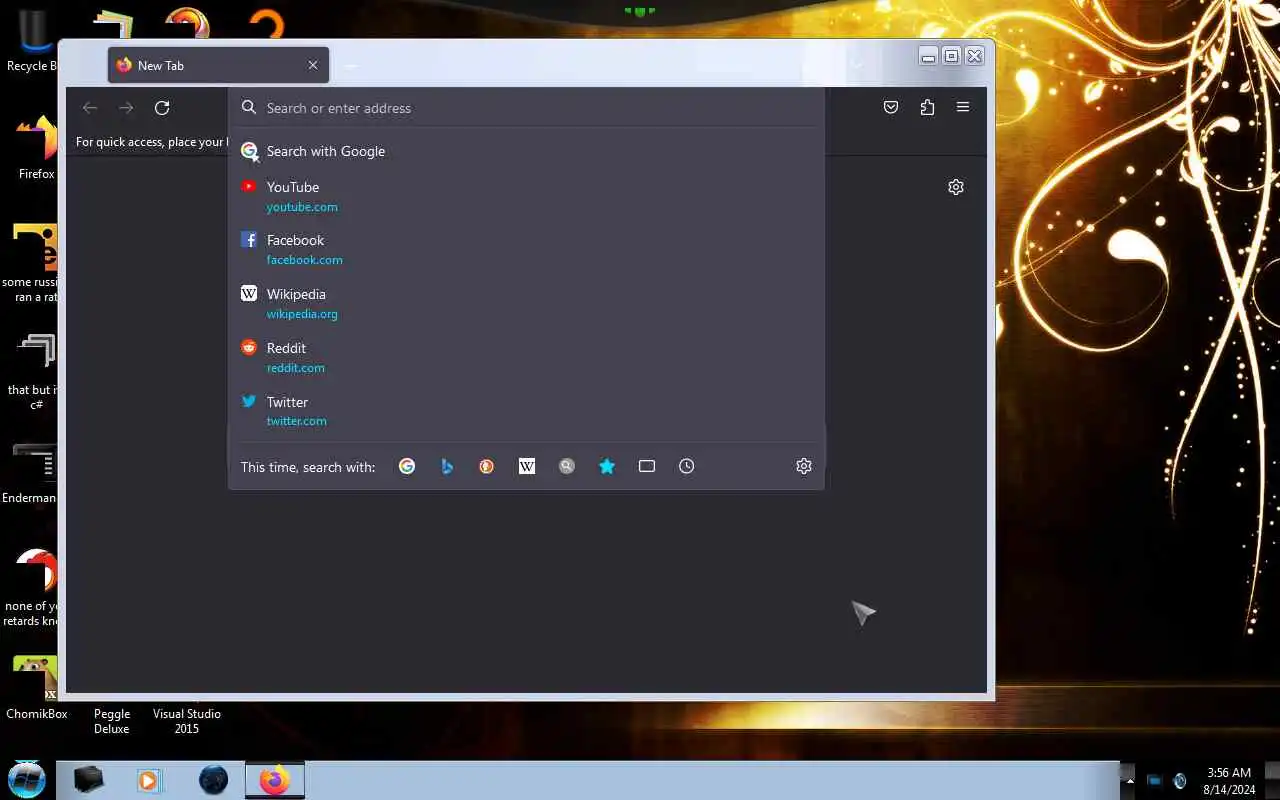Viewport: 1280px width, 800px height.
Task: Open YouTube suggestion row
Action: (526, 196)
